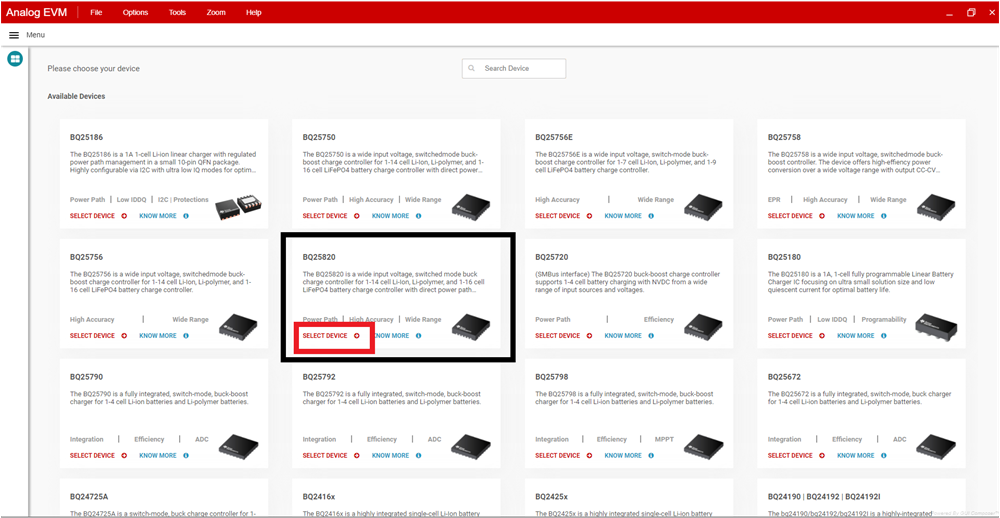Screen dimensions: 1000x518
Task: Open the Options menu
Action: pyautogui.click(x=135, y=12)
